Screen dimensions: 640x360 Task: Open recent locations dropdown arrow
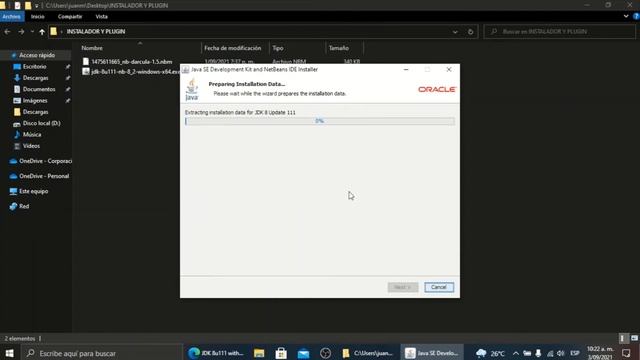32,31
